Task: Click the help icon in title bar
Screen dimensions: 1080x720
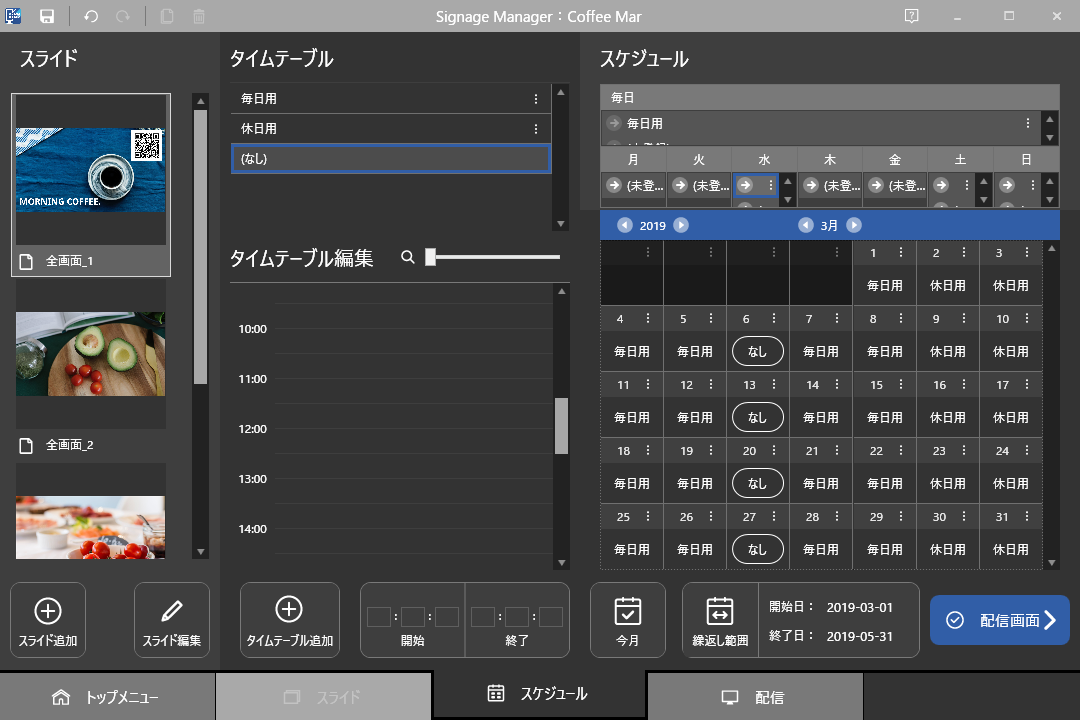Action: tap(911, 16)
